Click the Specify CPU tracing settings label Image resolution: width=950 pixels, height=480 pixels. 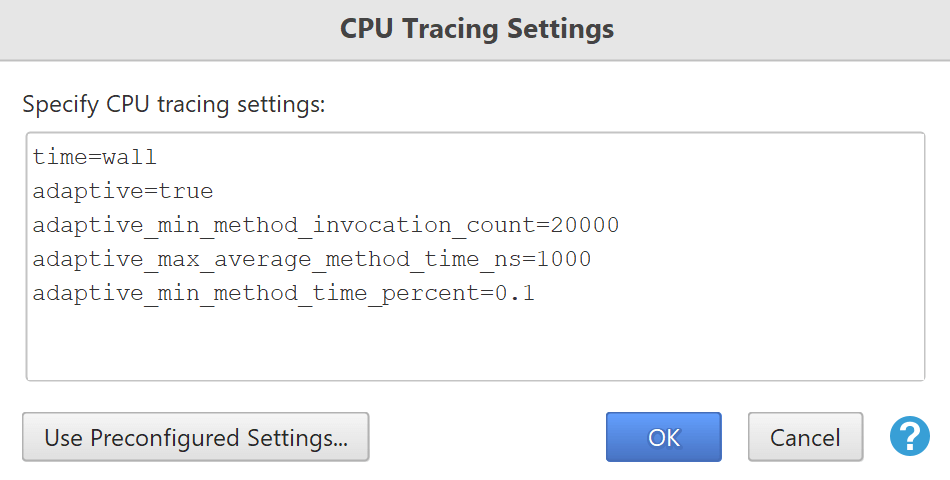(174, 104)
